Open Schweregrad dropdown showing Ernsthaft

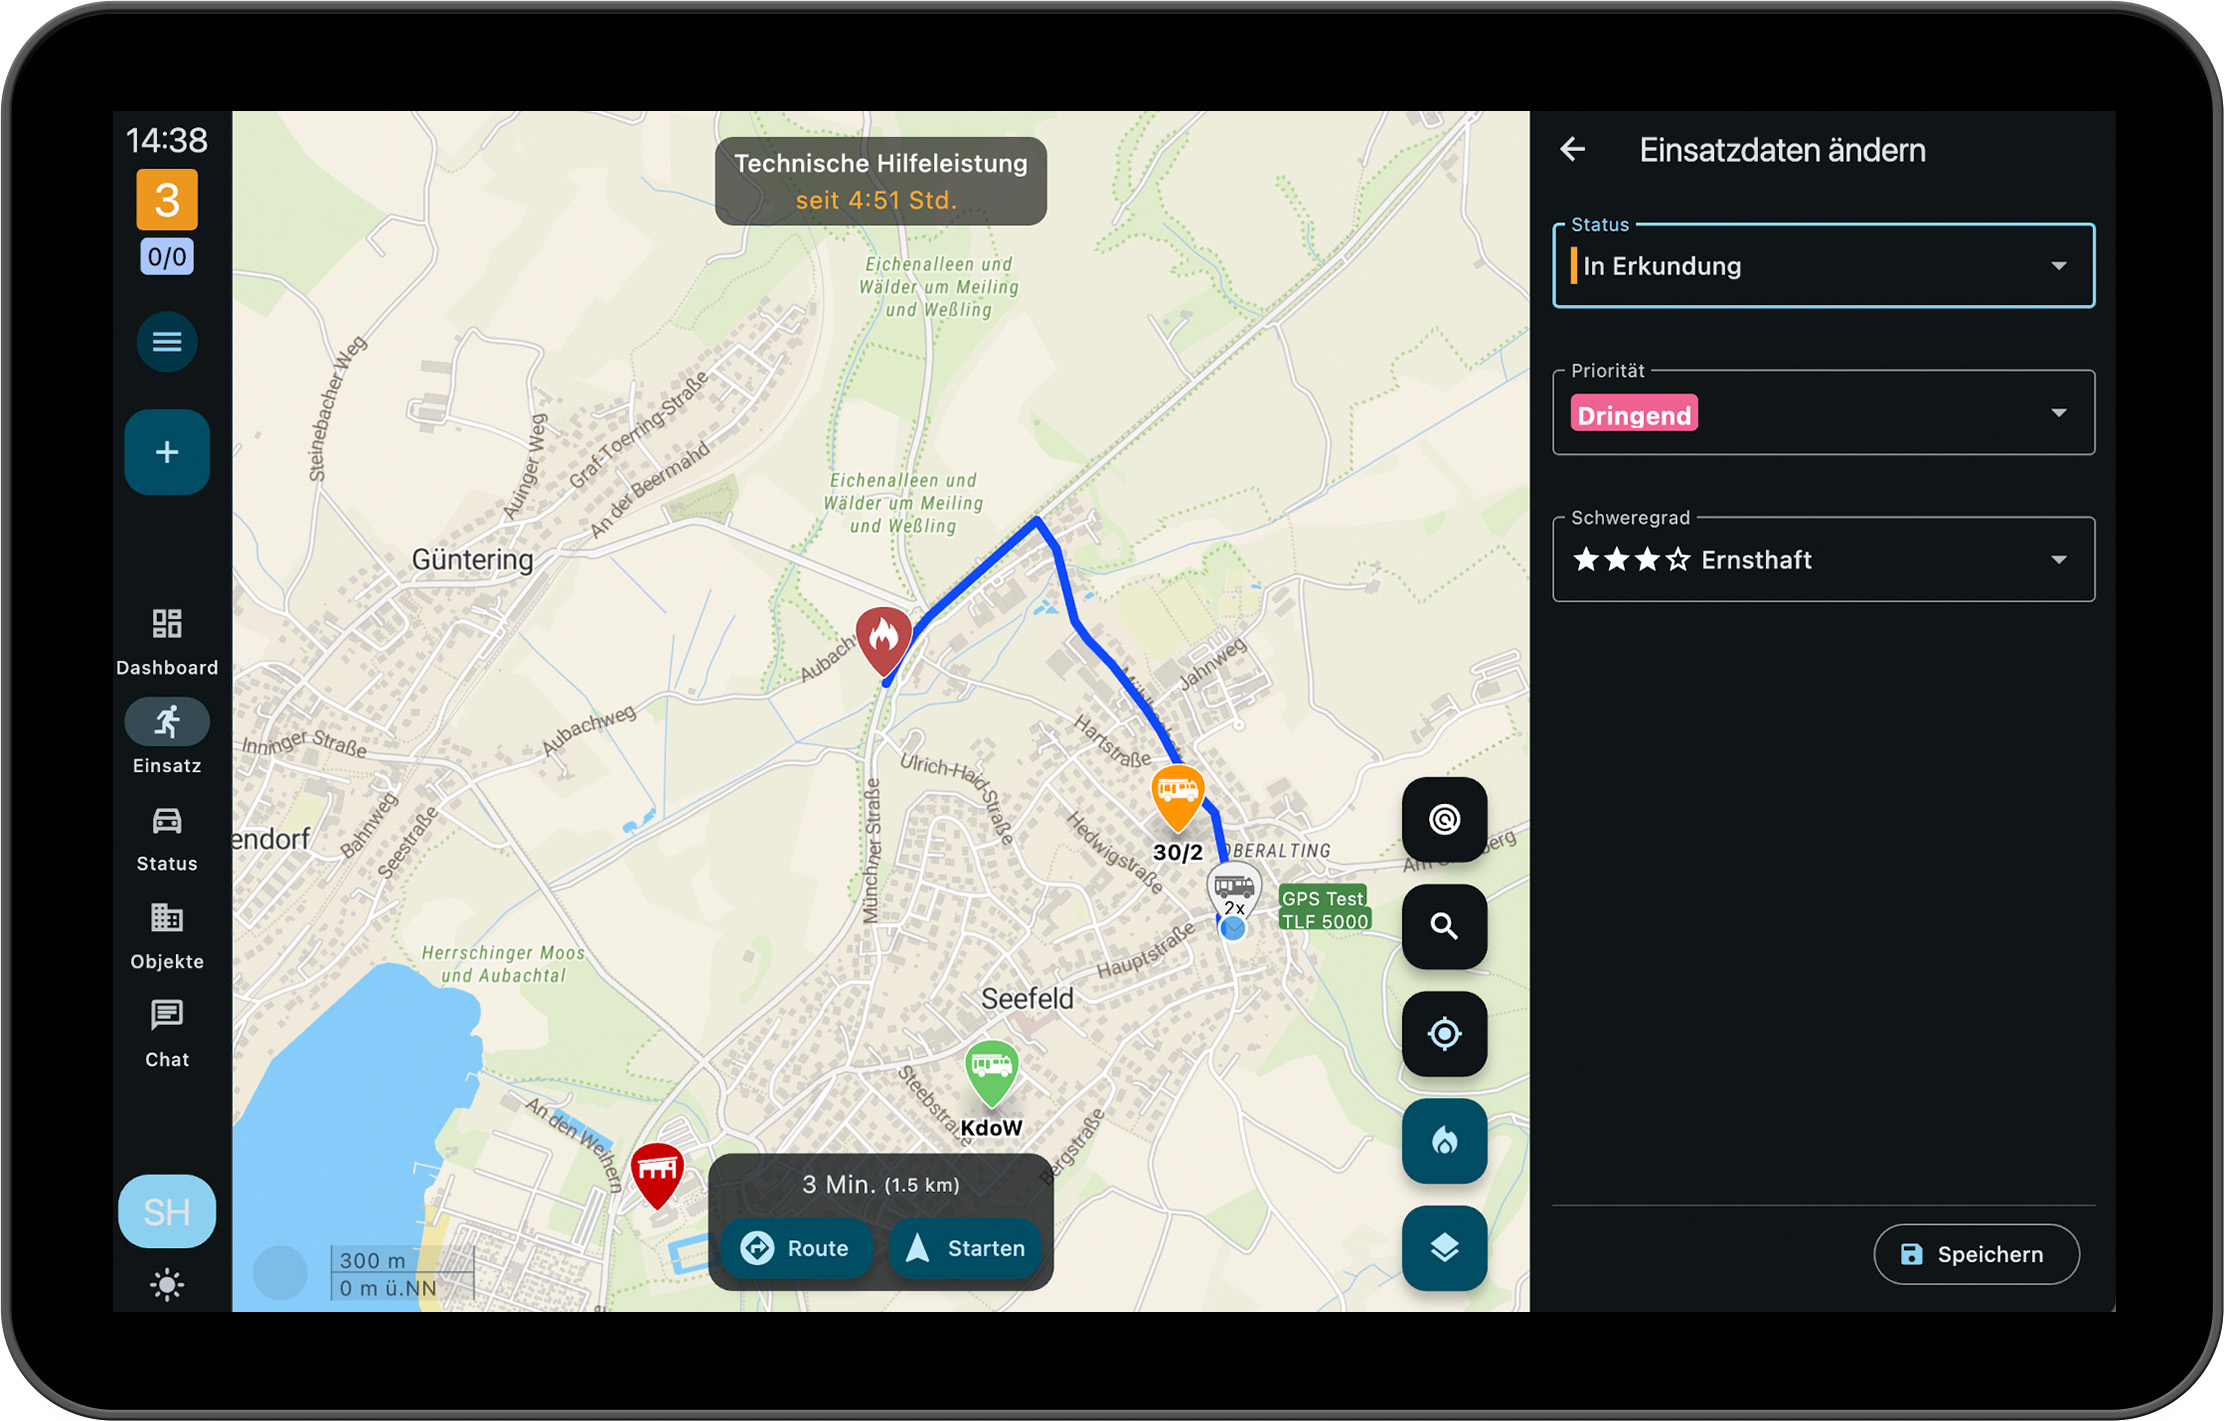tap(1822, 560)
